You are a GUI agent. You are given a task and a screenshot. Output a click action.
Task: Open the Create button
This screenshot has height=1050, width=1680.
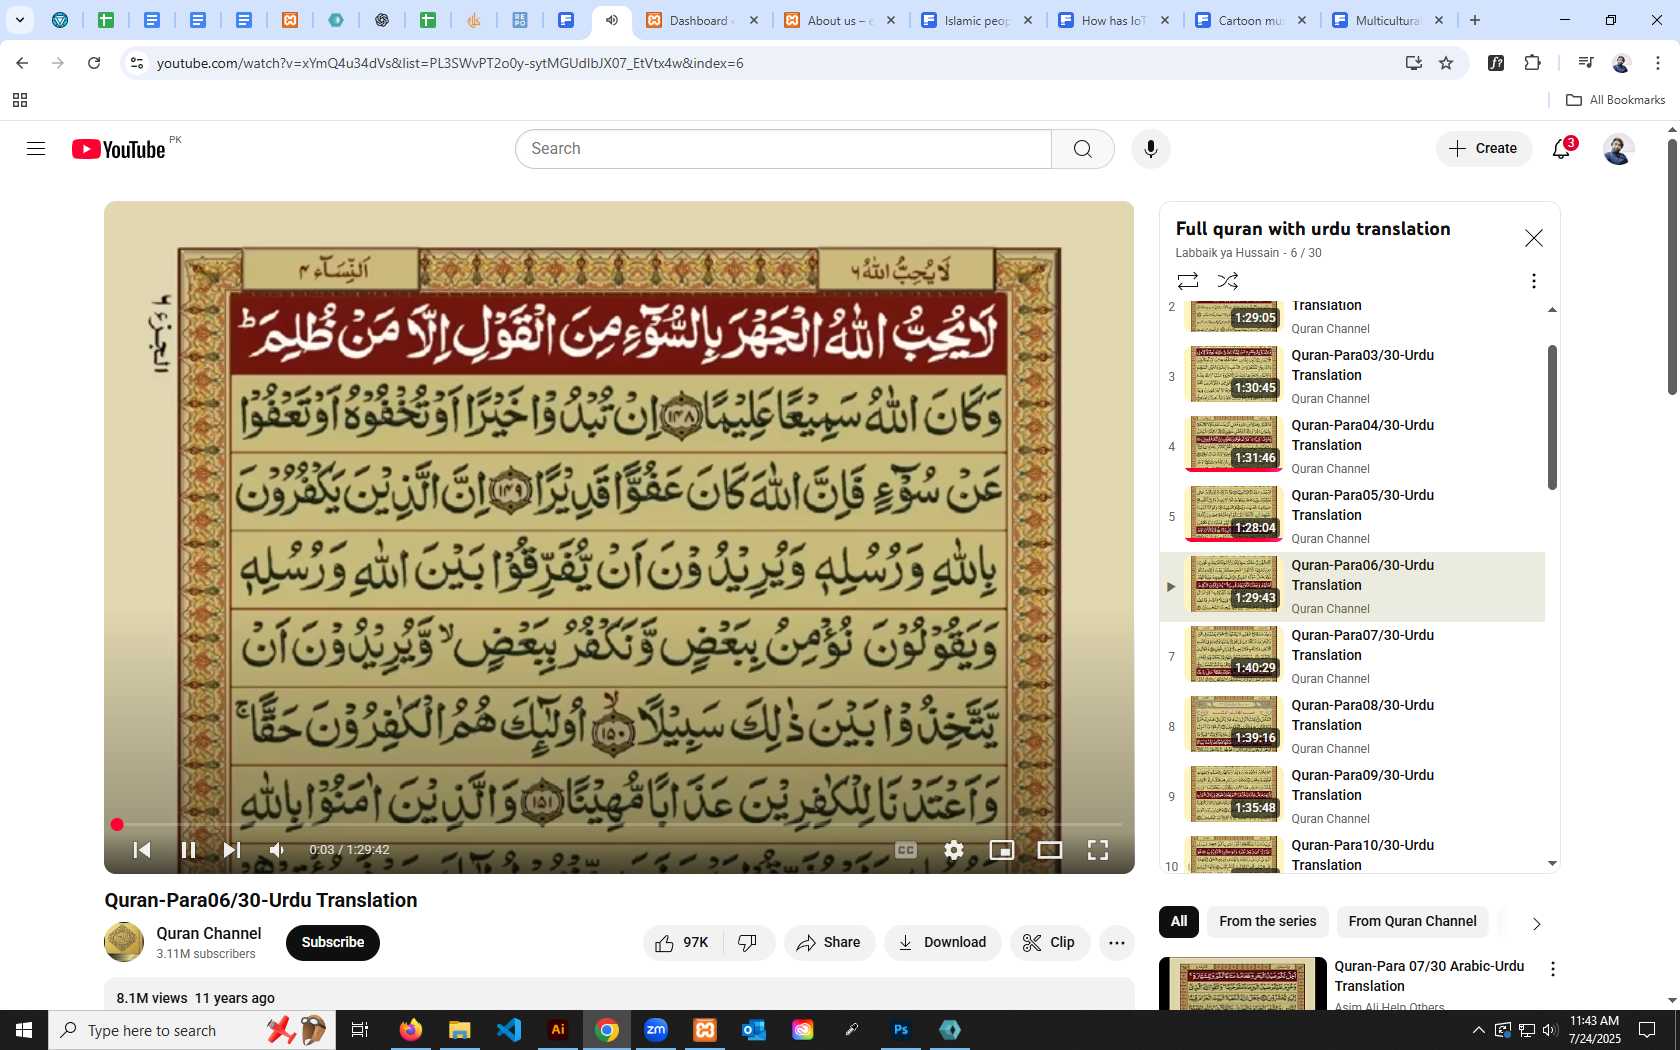coord(1484,149)
